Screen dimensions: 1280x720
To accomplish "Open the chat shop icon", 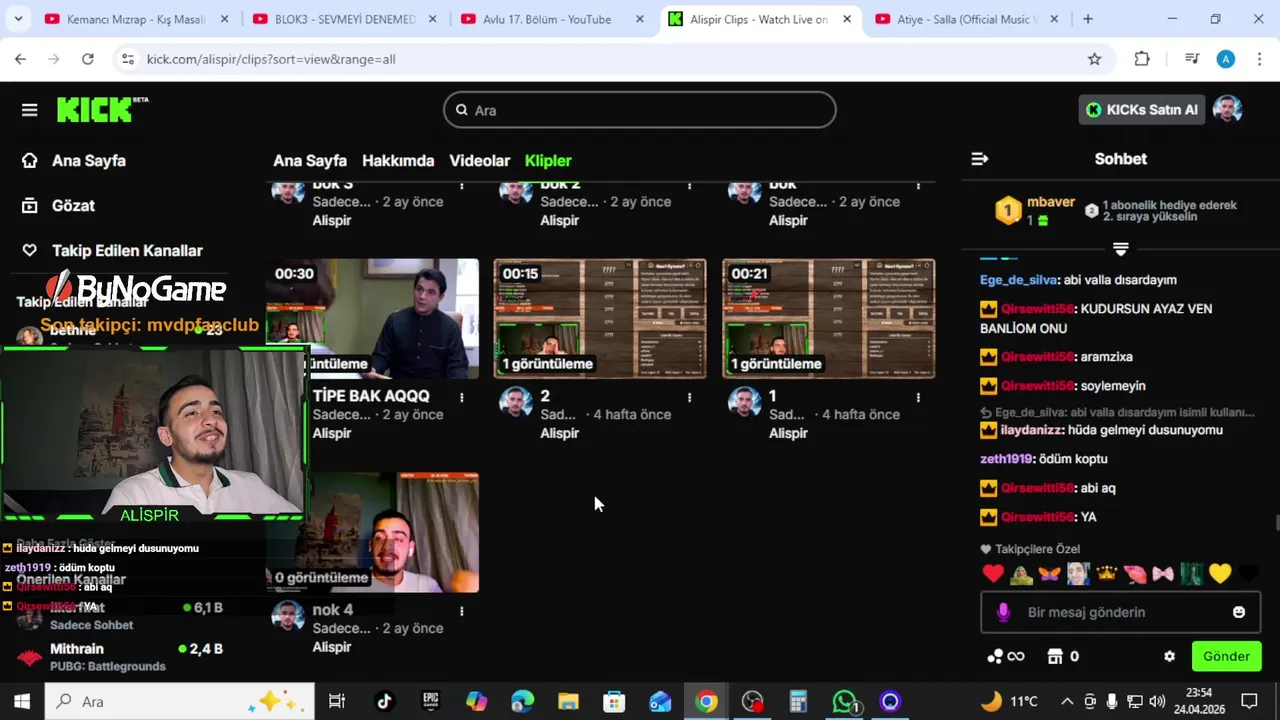I will pyautogui.click(x=1055, y=657).
